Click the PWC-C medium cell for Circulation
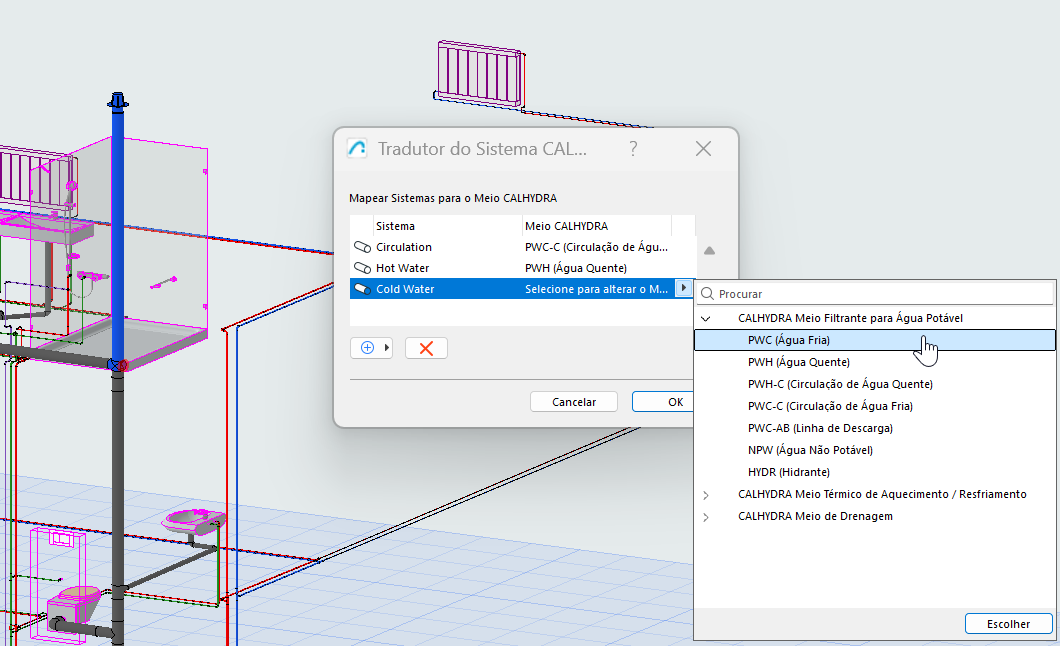The height and width of the screenshot is (646, 1060). (x=596, y=247)
